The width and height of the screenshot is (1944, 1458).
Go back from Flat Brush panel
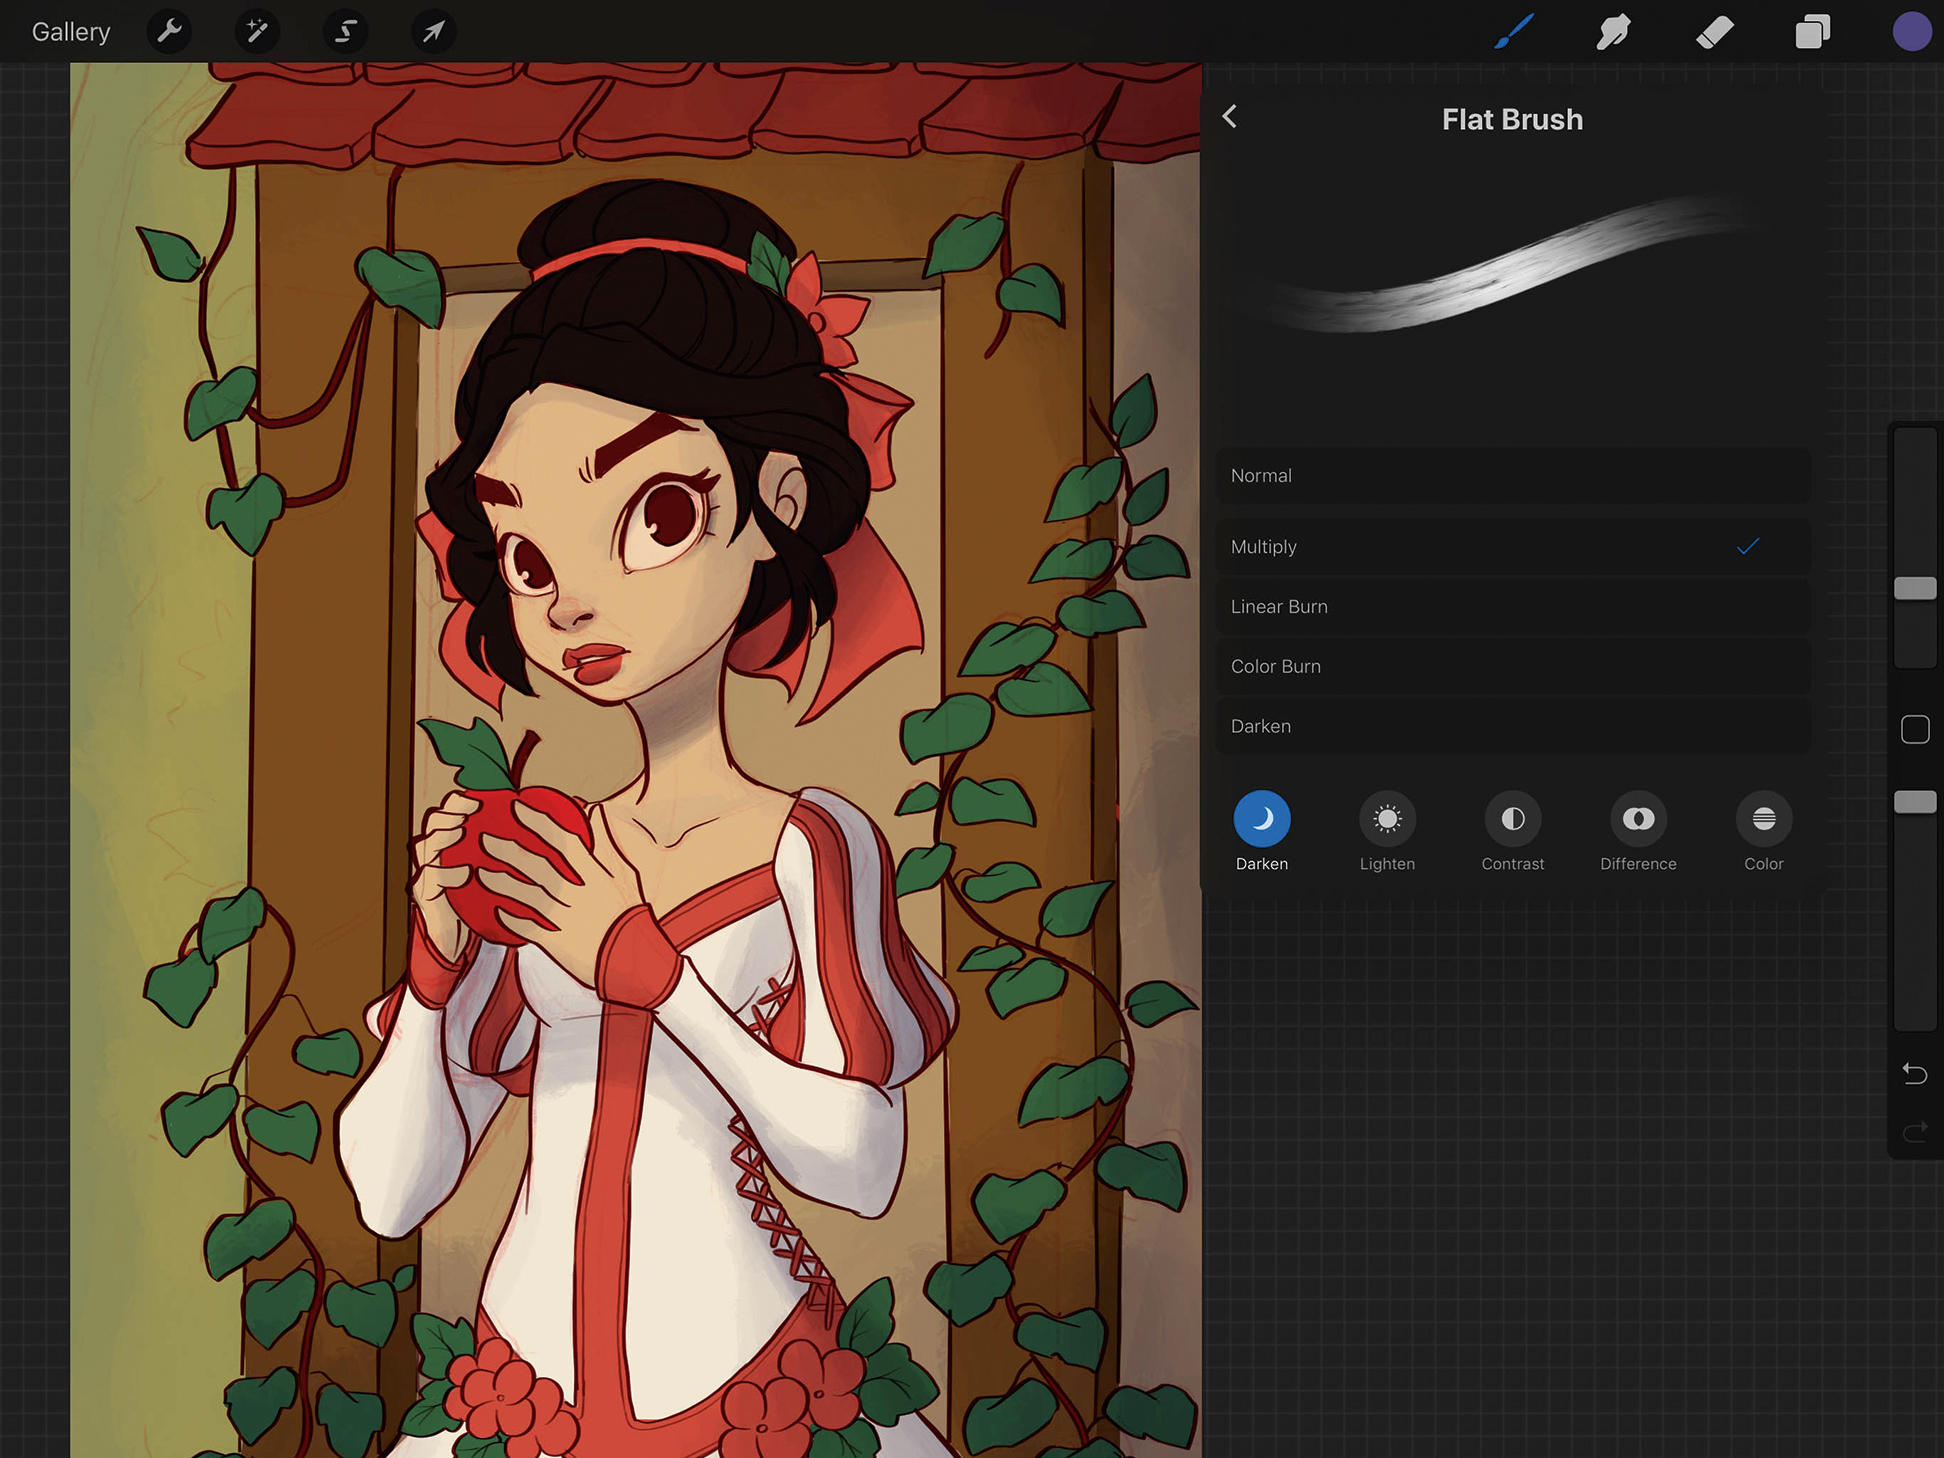(1230, 117)
